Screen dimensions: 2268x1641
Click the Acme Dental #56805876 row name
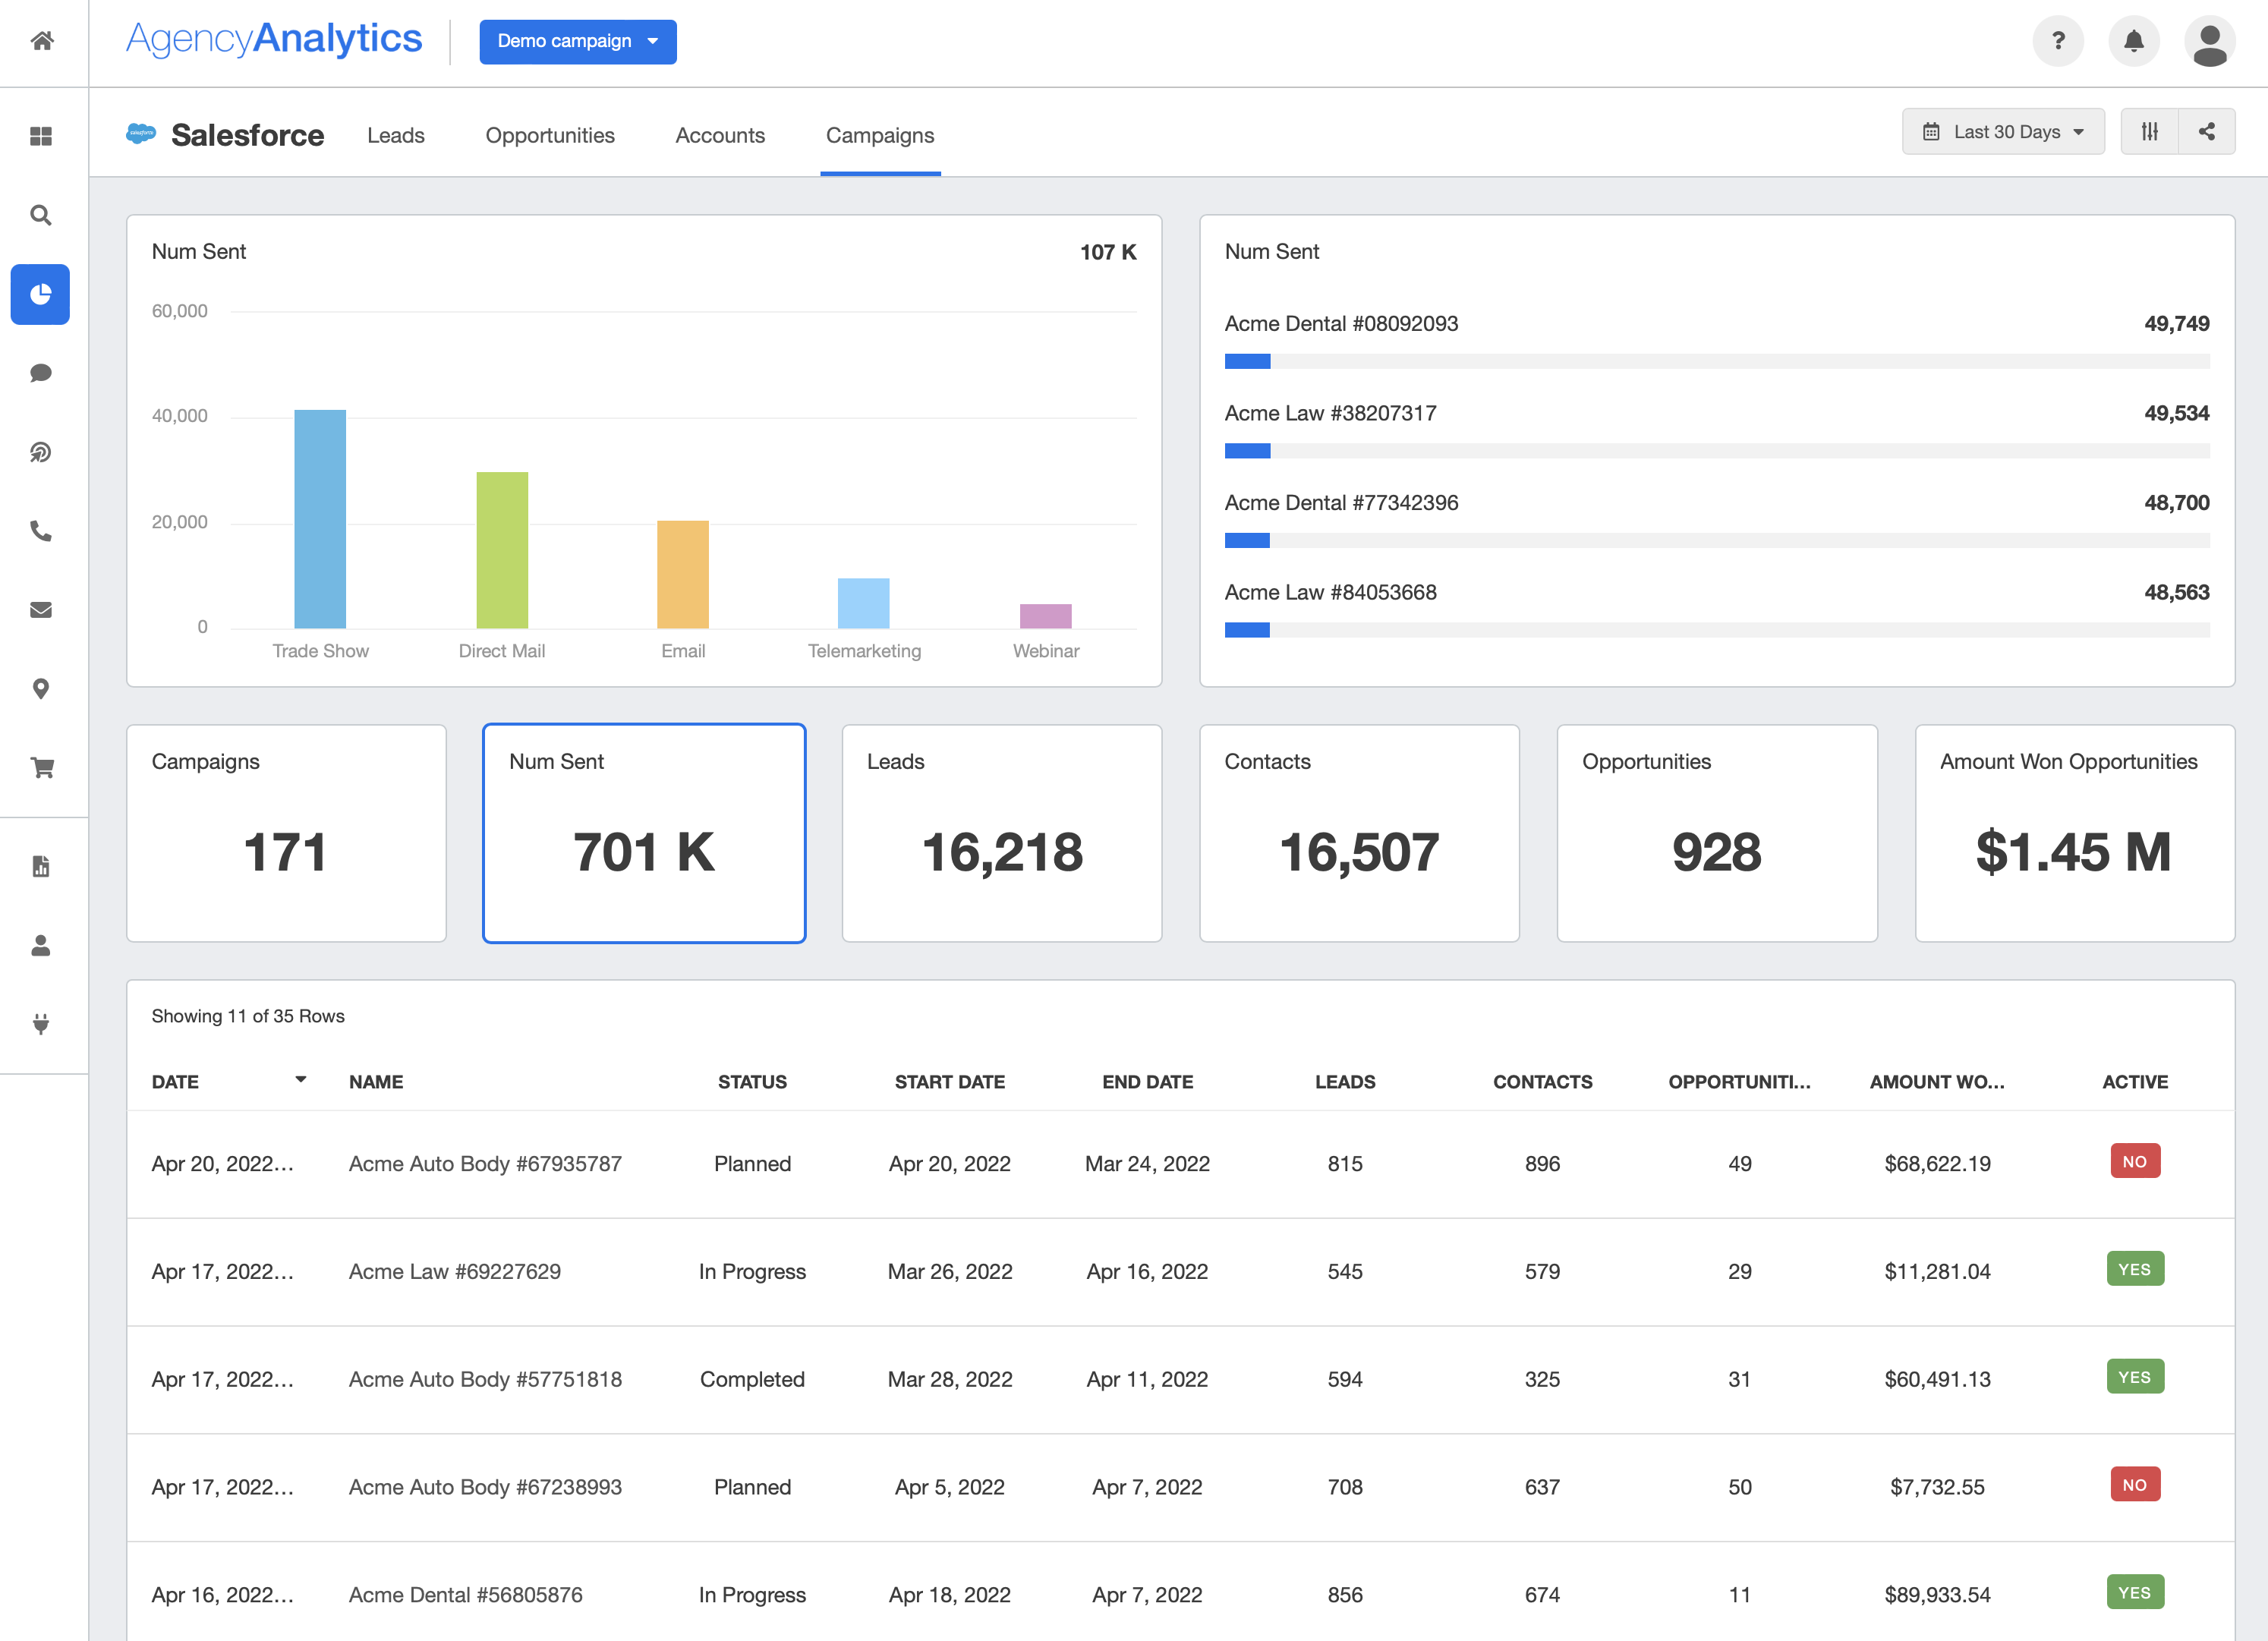coord(466,1595)
